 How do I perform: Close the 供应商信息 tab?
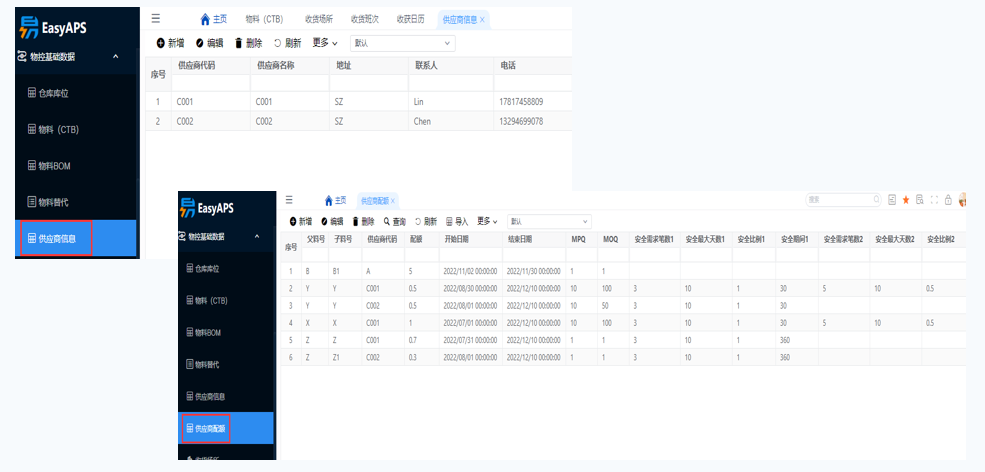point(482,19)
